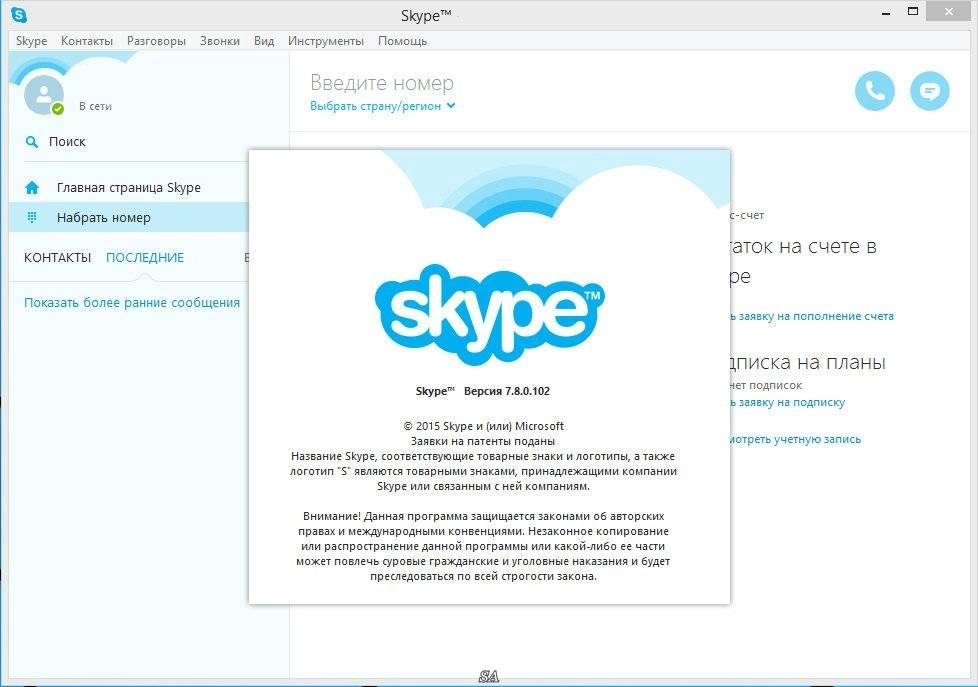Click the Введите номер input field
This screenshot has height=687, width=978.
point(382,82)
